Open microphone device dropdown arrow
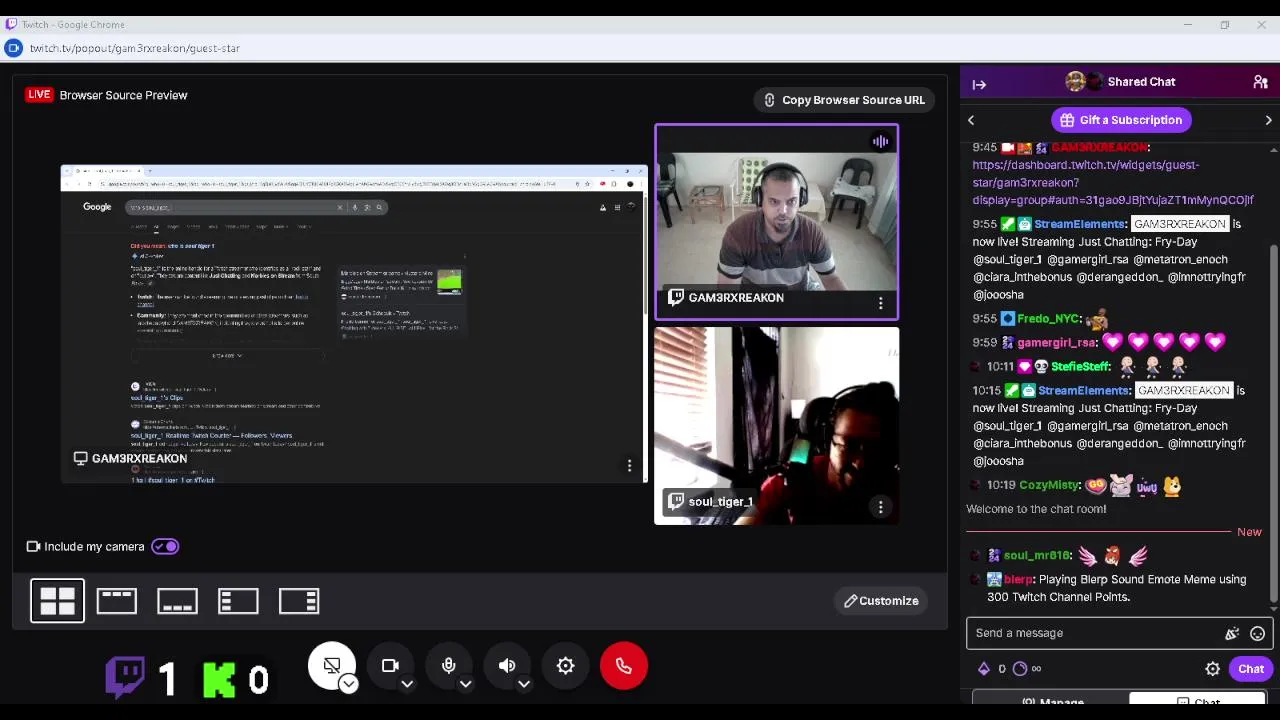1280x720 pixels. click(465, 685)
